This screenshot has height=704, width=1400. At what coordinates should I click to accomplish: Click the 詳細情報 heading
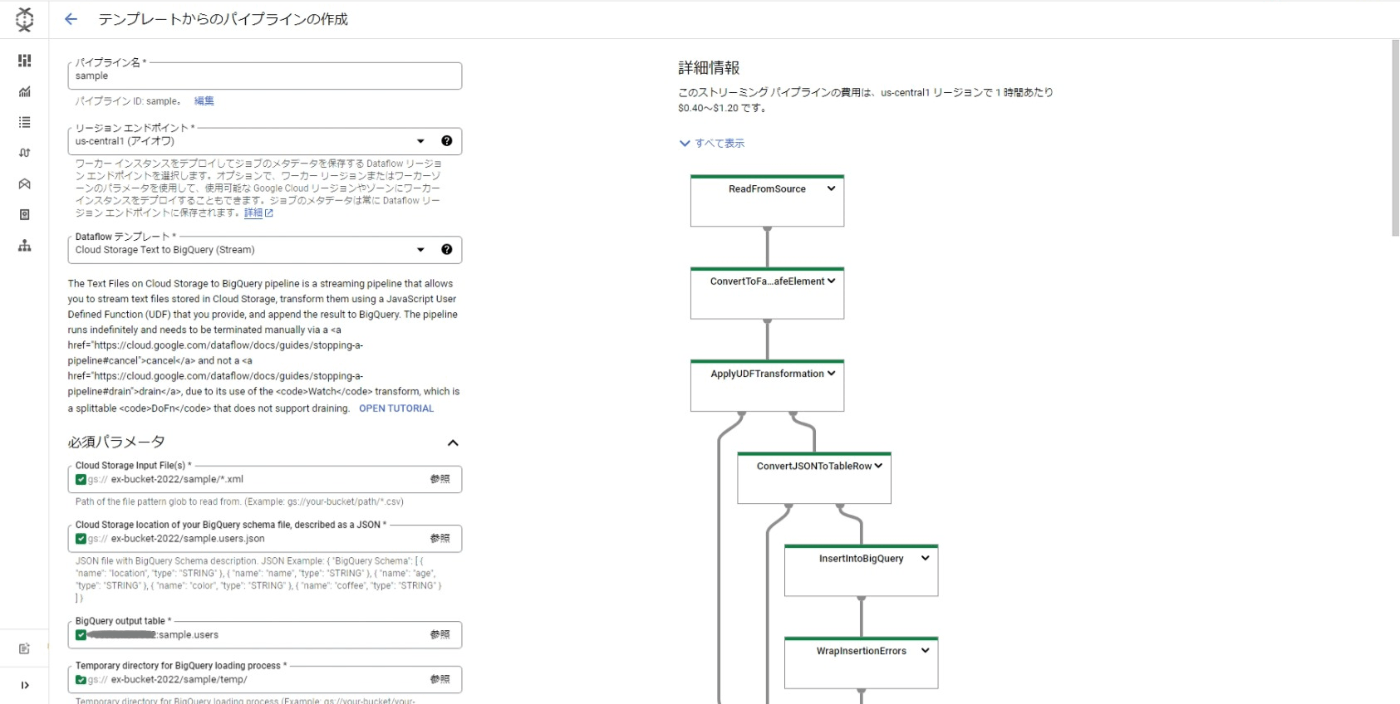pyautogui.click(x=709, y=68)
